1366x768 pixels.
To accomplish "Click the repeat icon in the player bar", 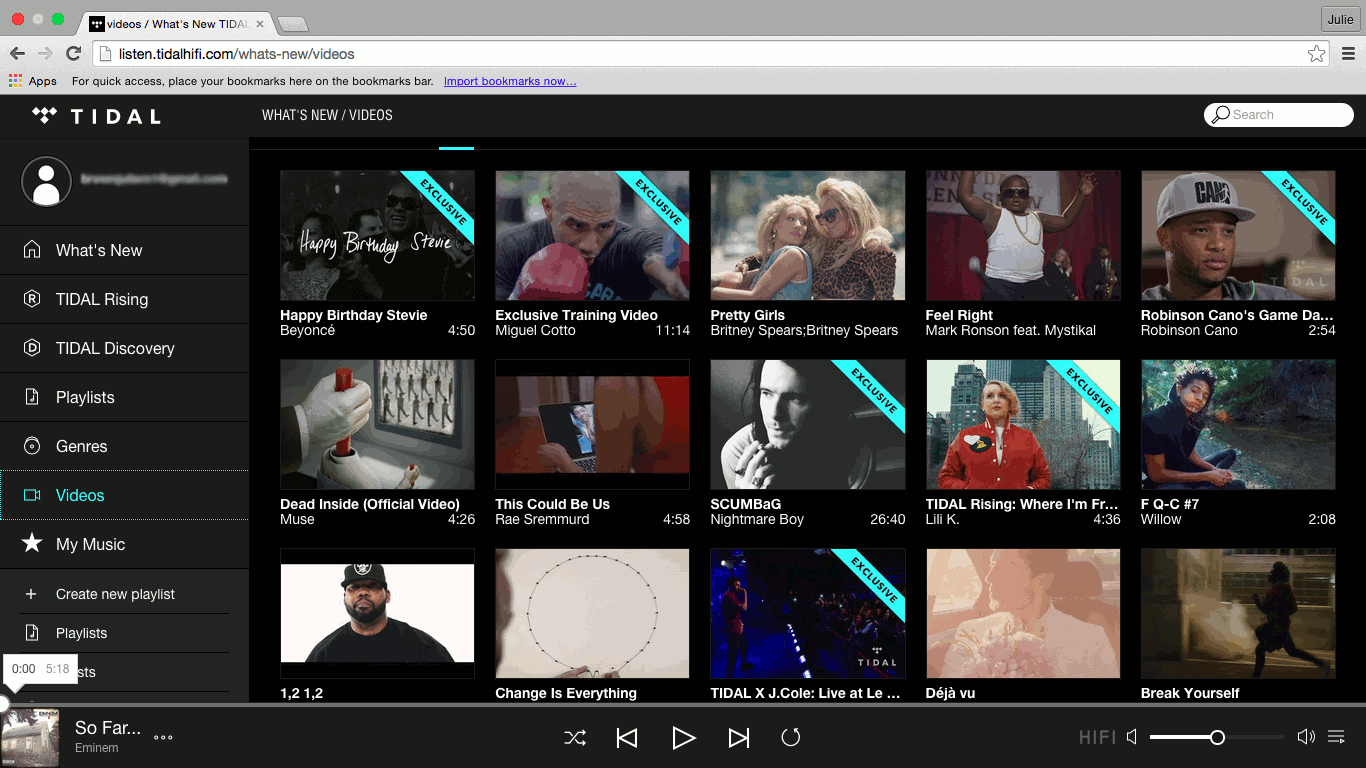I will [791, 737].
